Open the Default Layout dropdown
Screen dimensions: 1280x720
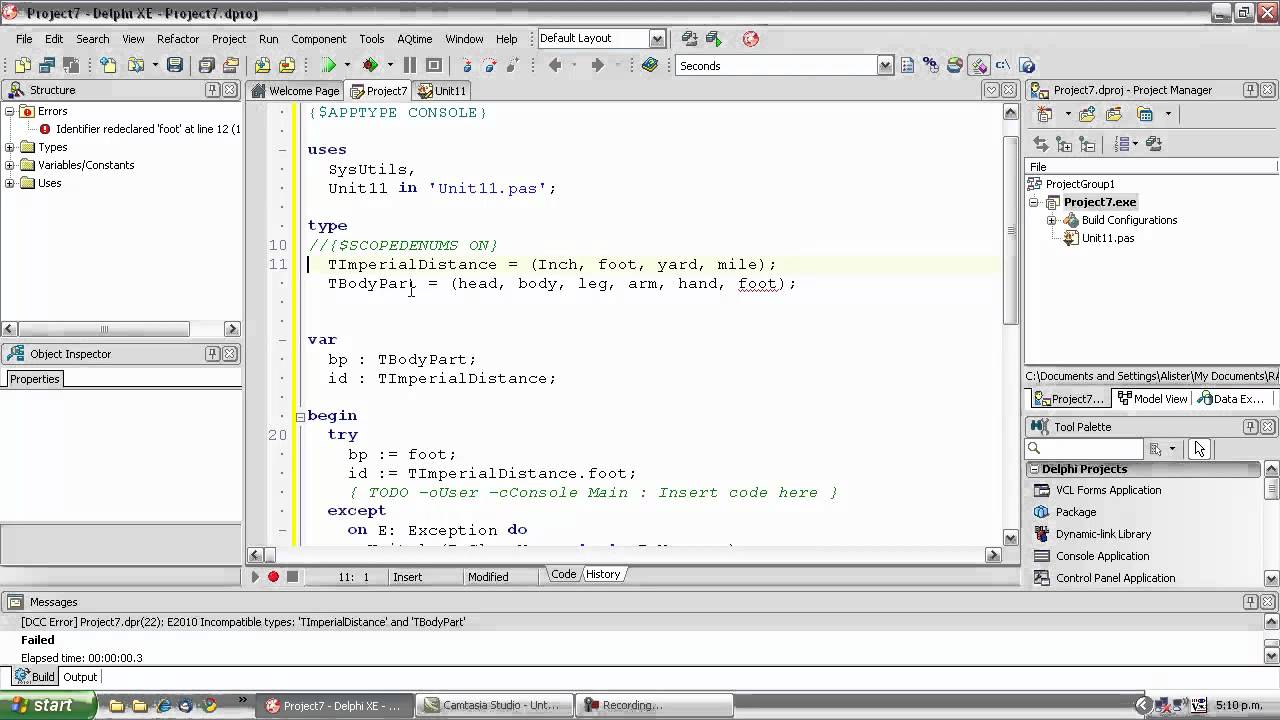tap(657, 39)
